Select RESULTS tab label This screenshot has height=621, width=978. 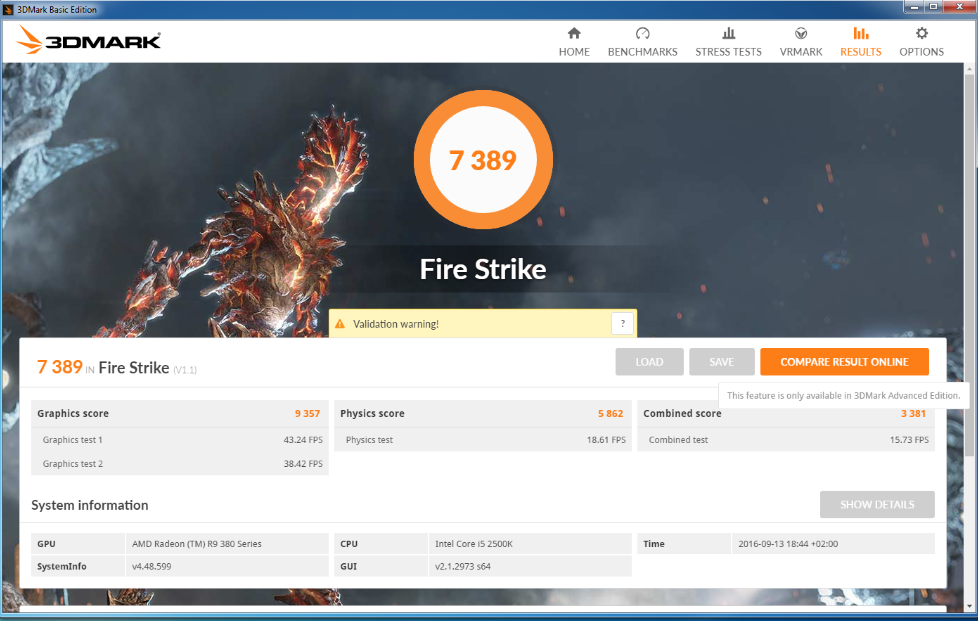click(x=861, y=52)
